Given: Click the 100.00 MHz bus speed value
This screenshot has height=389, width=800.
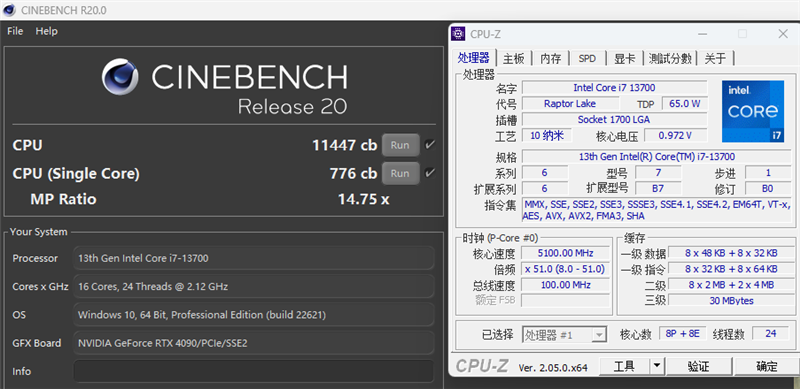Looking at the screenshot, I should [565, 285].
